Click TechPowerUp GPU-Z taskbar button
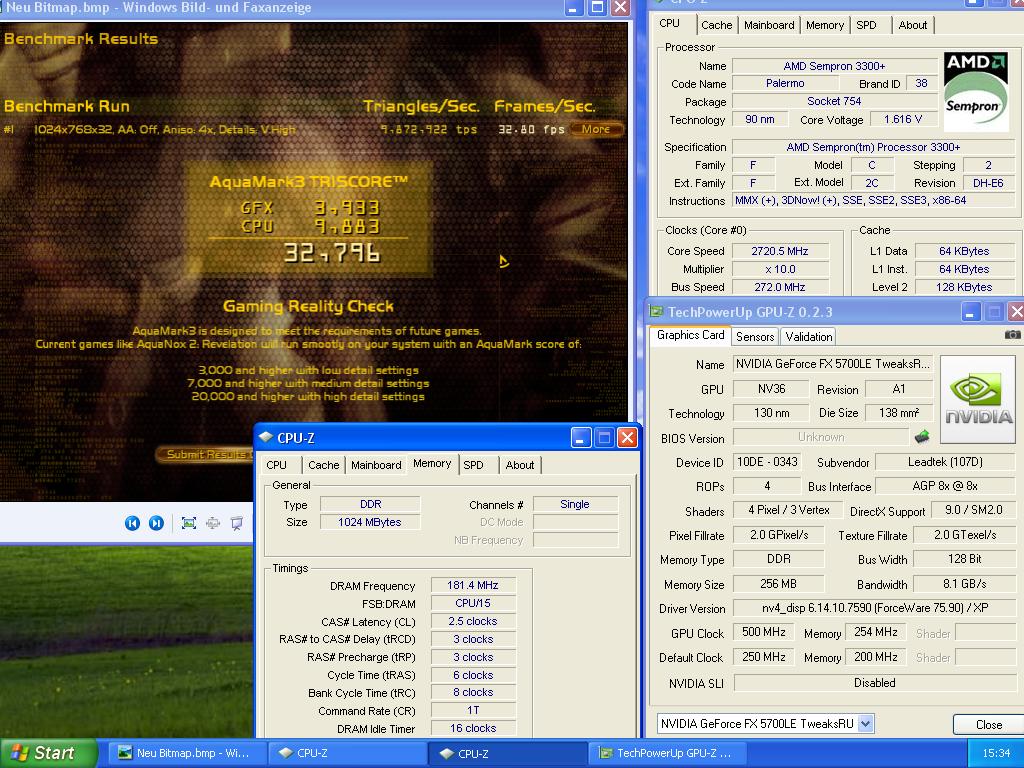 click(666, 753)
